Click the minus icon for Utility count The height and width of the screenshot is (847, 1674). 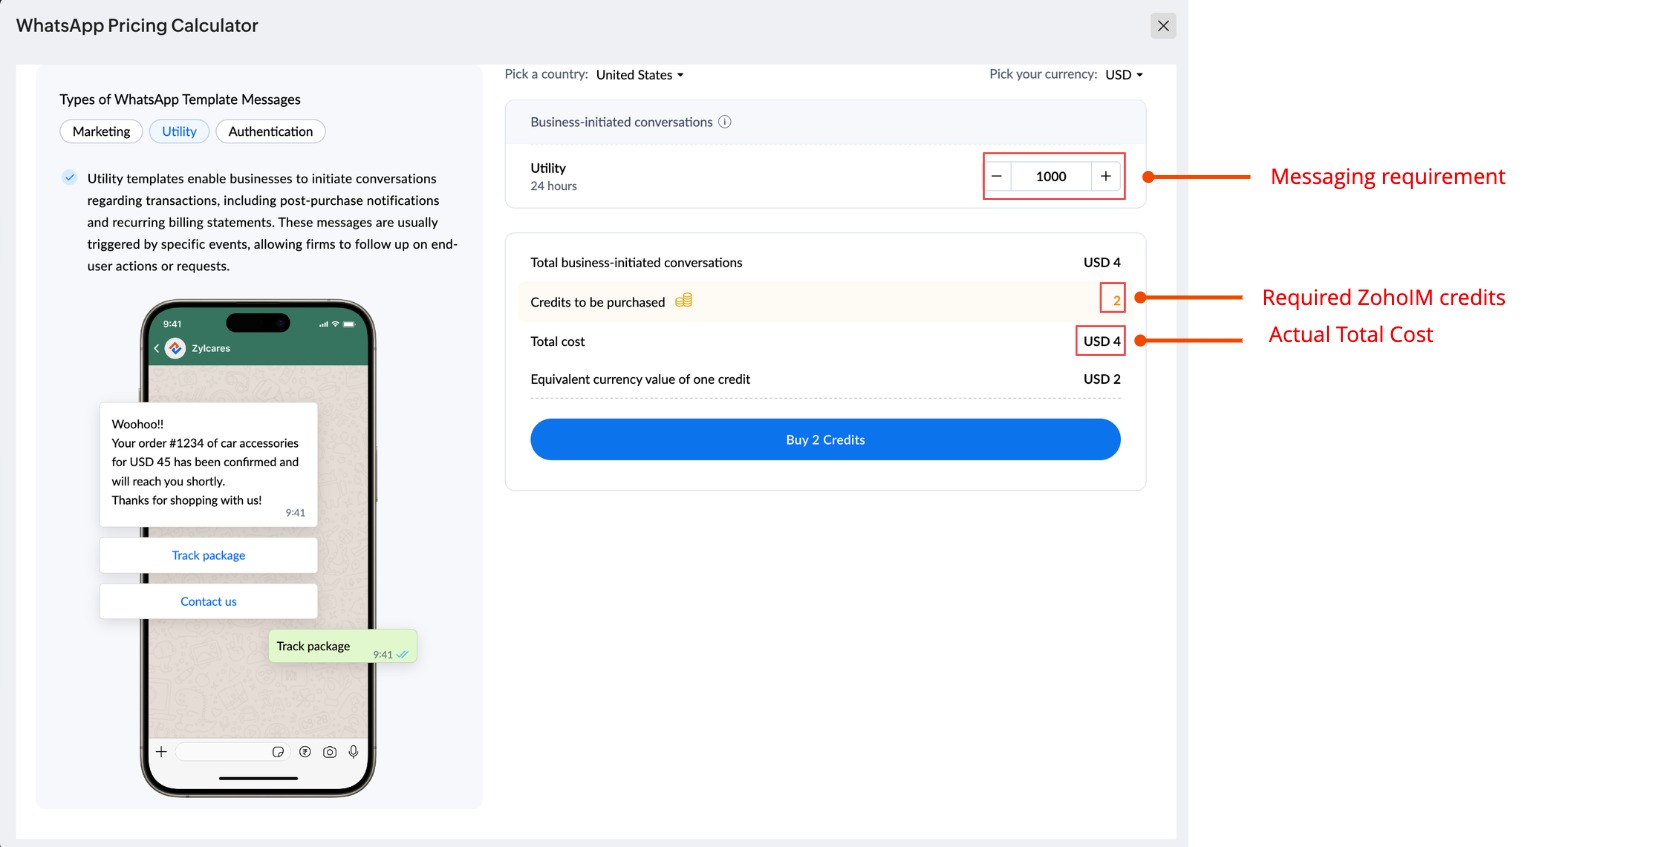point(997,176)
